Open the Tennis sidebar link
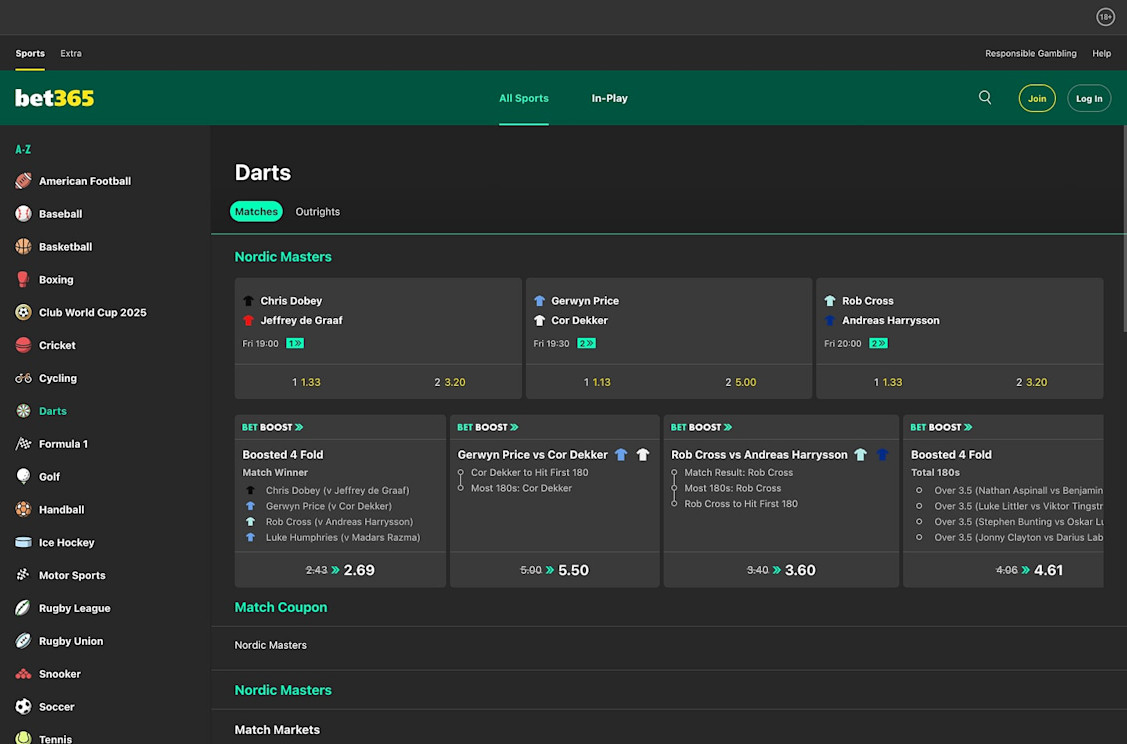This screenshot has width=1127, height=744. pos(55,738)
